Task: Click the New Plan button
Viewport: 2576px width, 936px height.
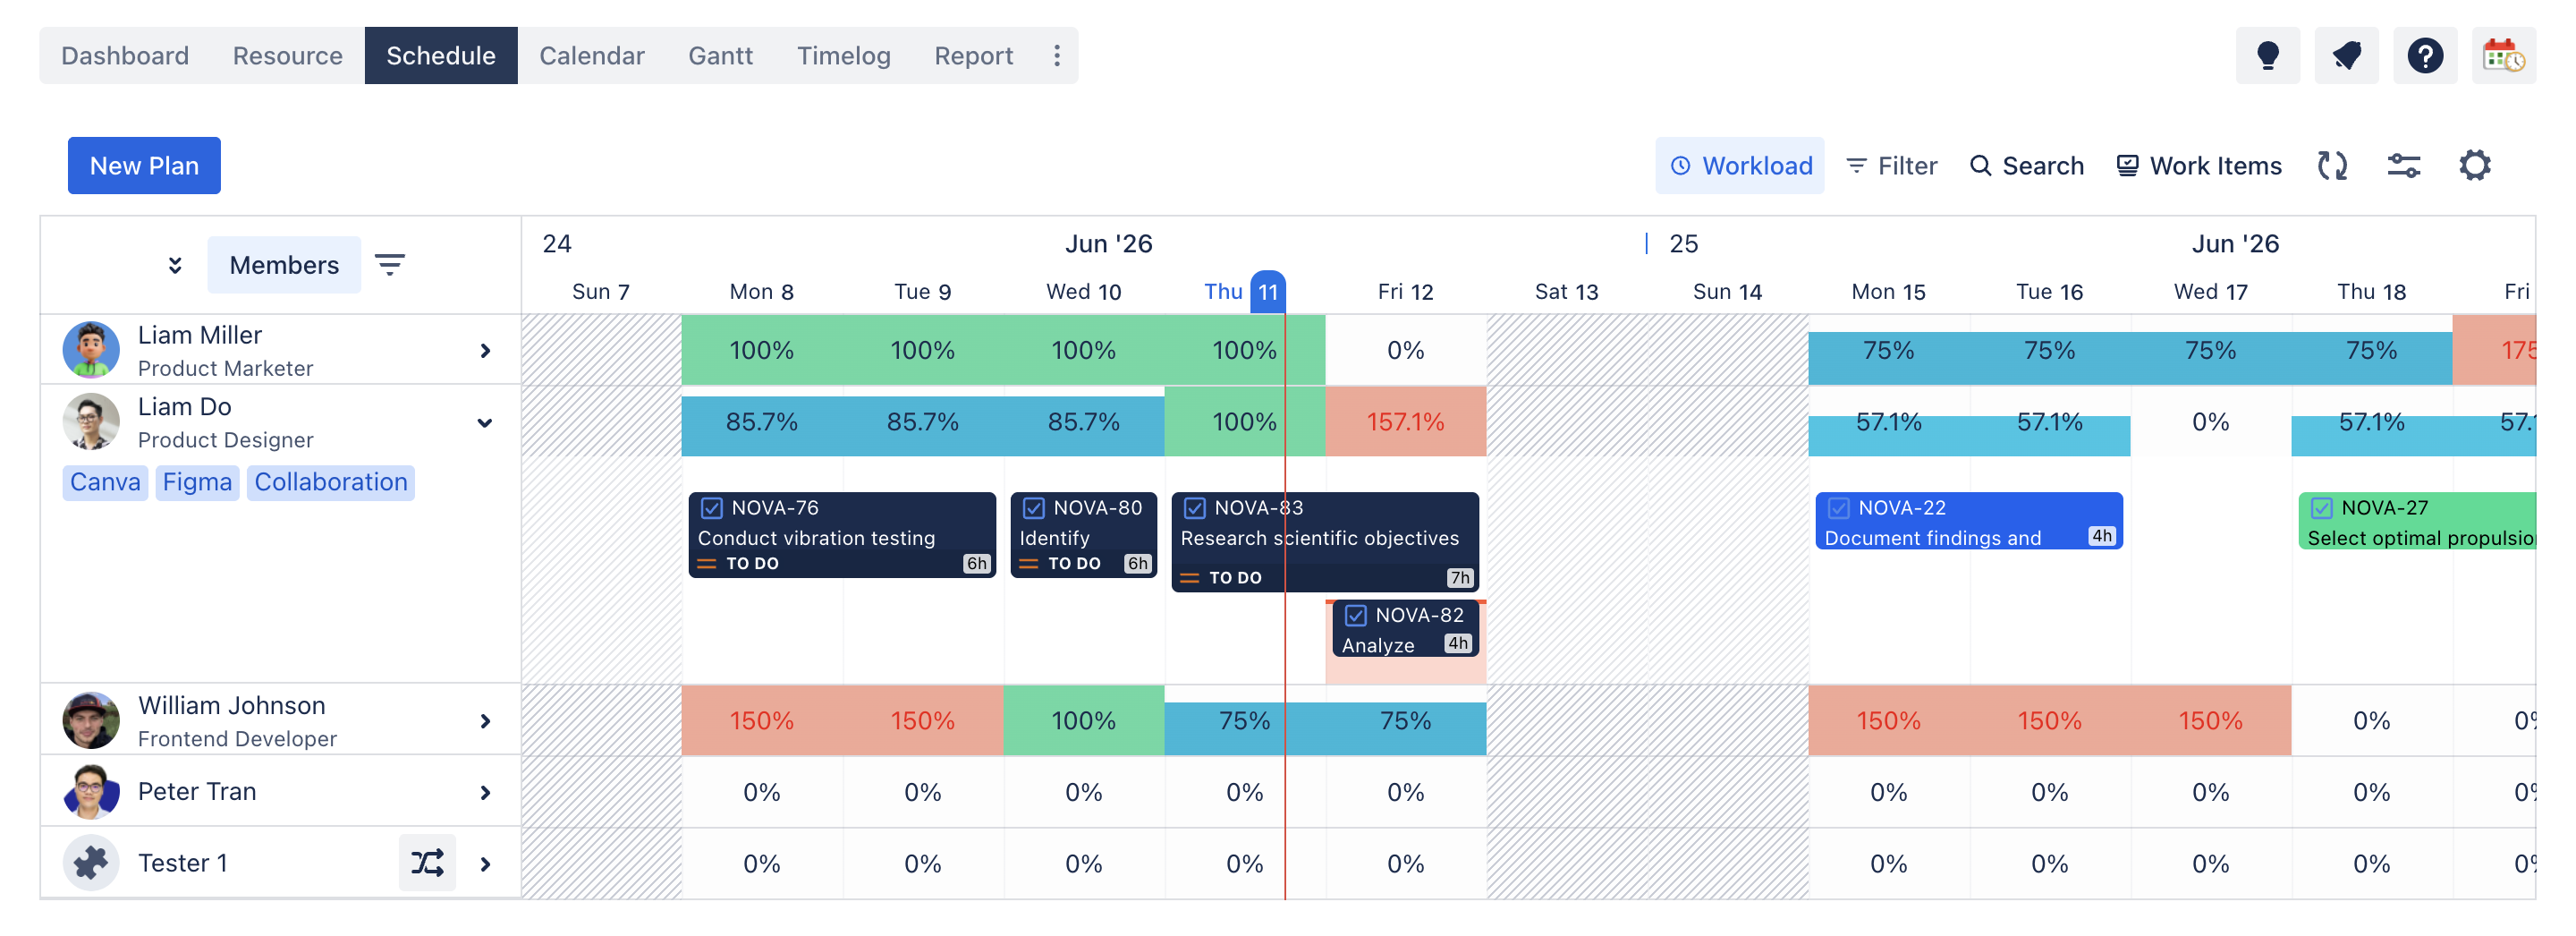Action: [x=144, y=166]
